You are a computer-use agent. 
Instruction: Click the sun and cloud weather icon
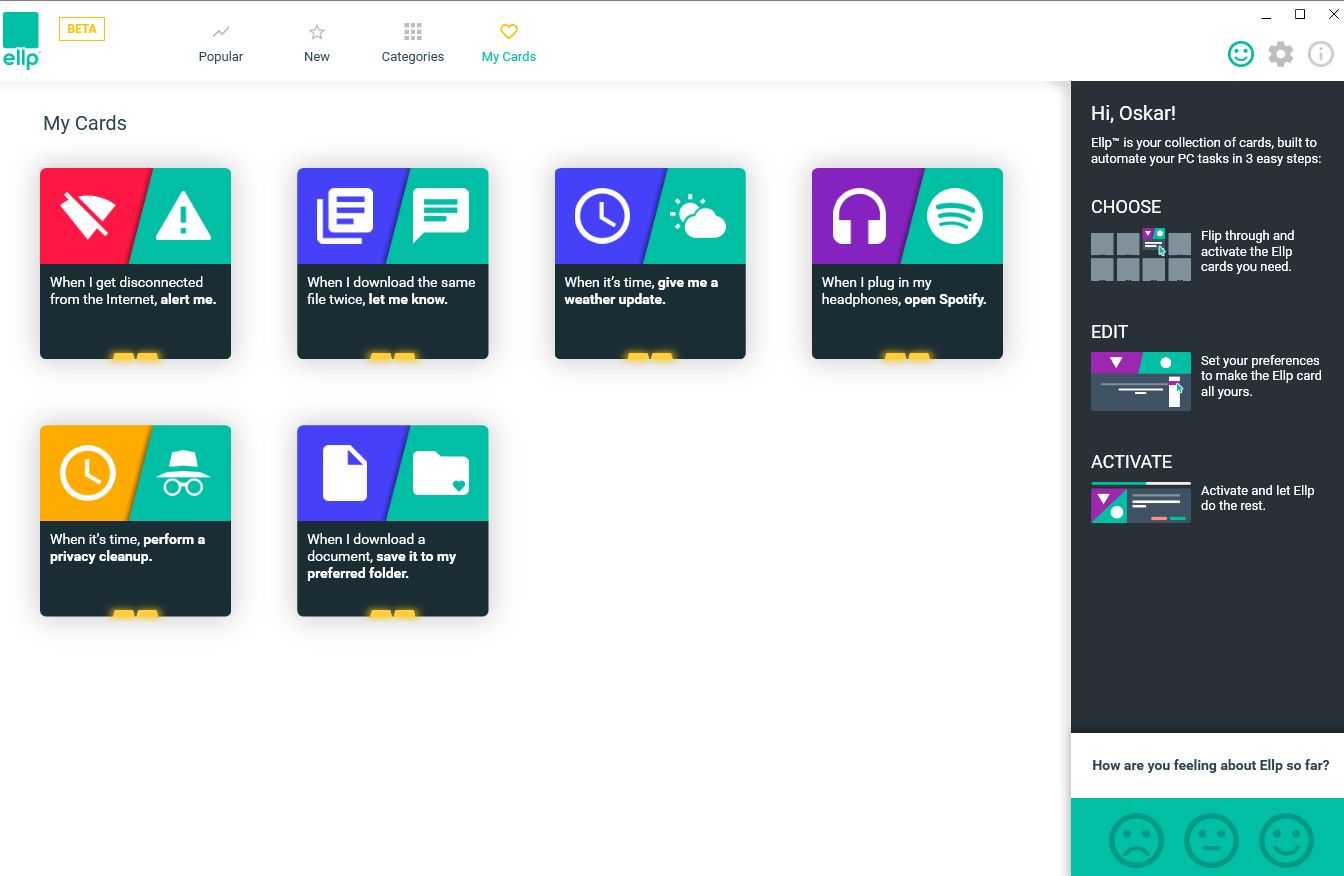pos(698,217)
